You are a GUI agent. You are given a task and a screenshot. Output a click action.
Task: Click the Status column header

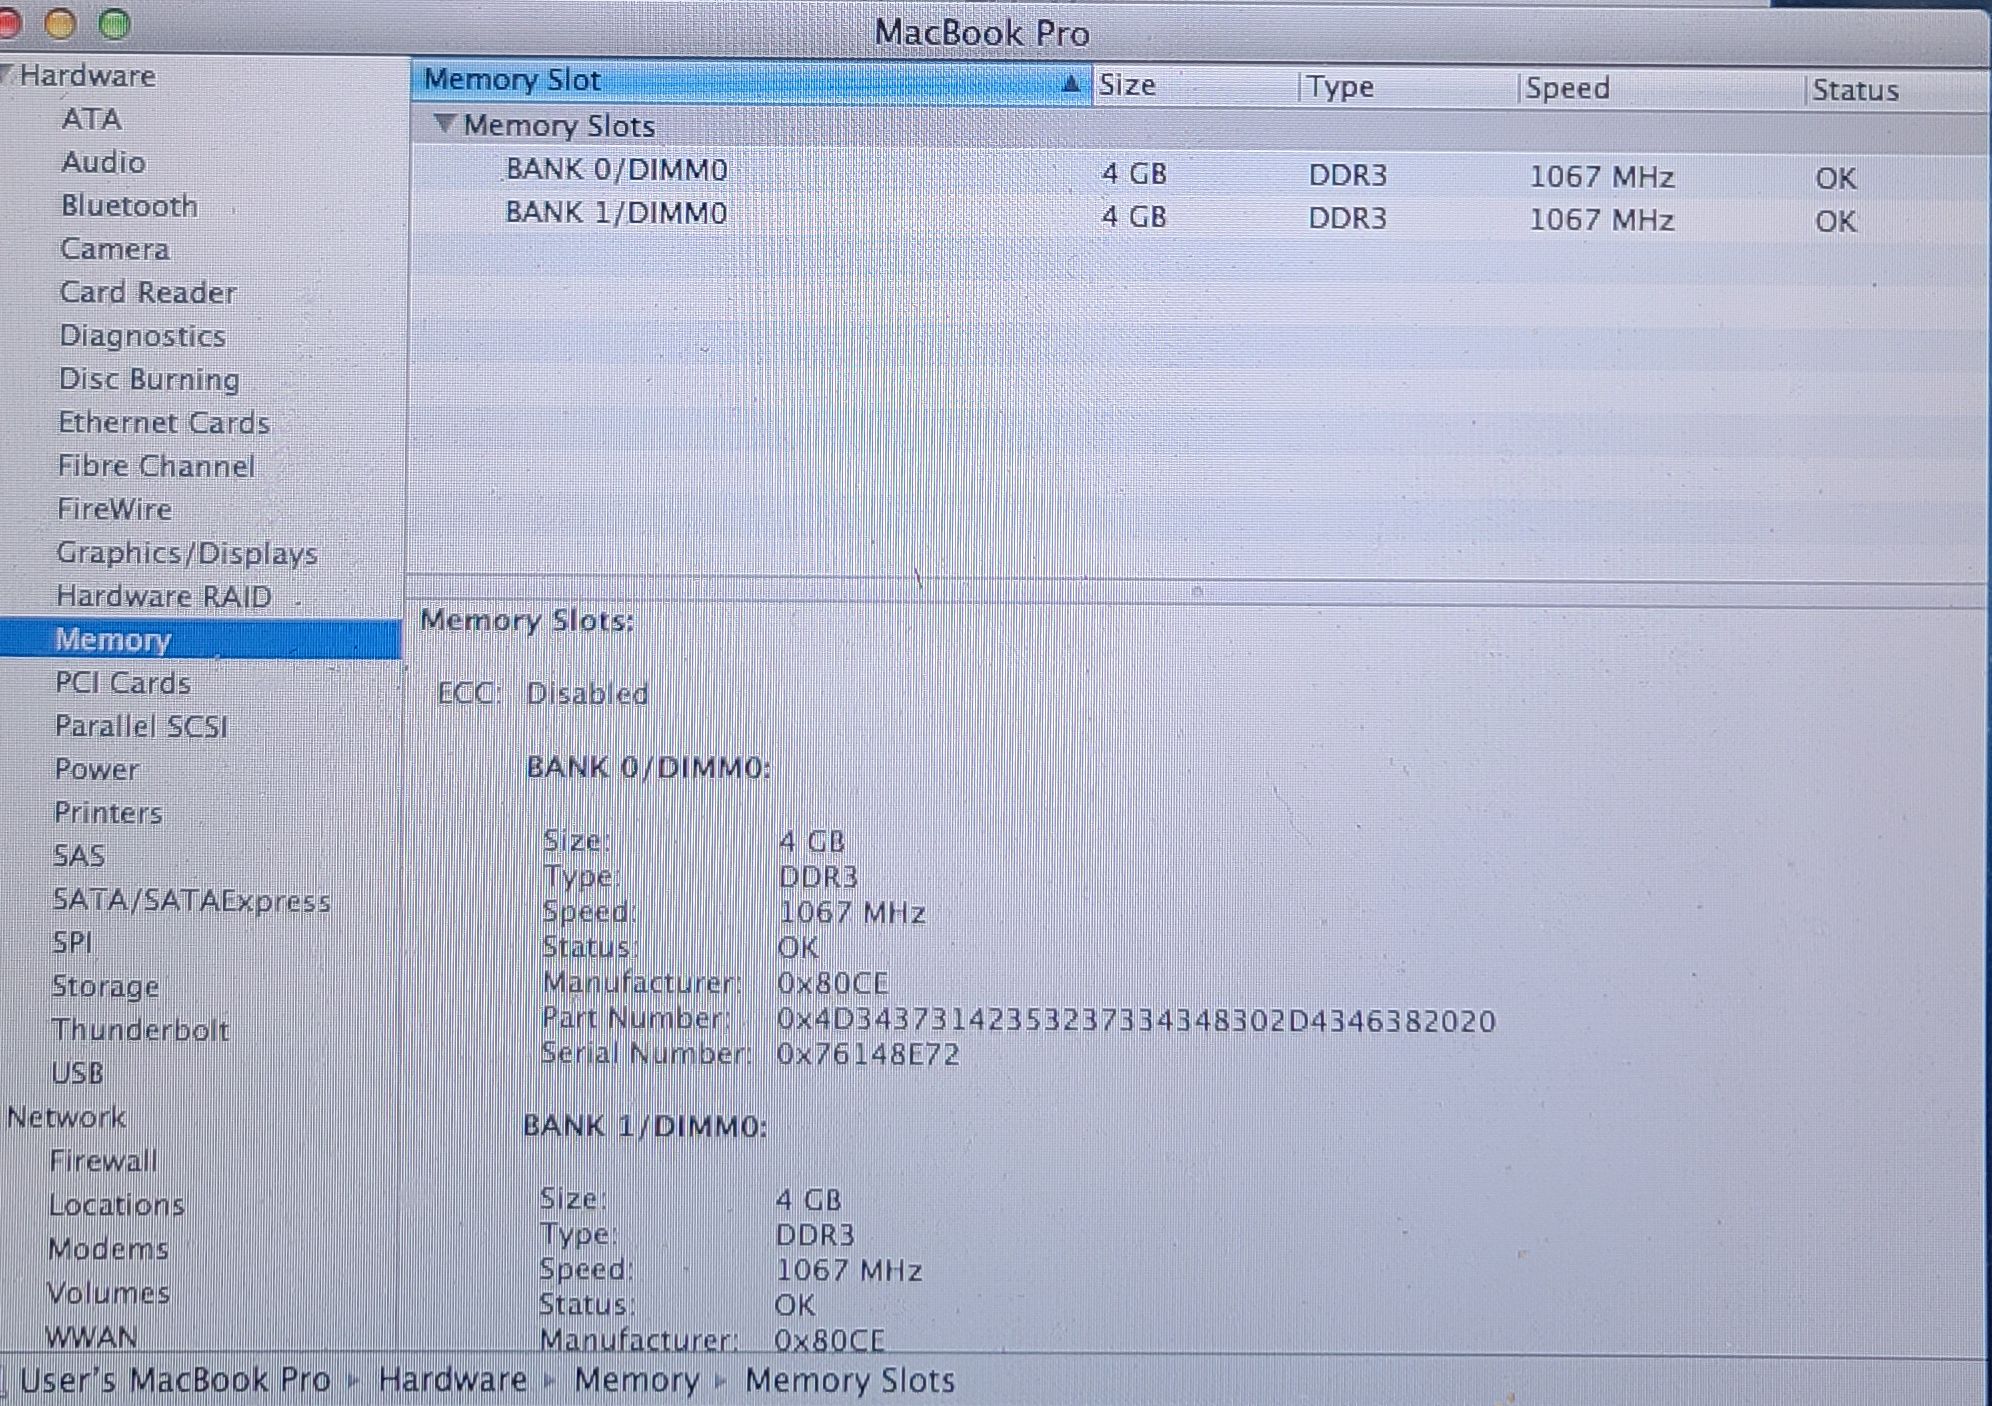pos(1855,90)
